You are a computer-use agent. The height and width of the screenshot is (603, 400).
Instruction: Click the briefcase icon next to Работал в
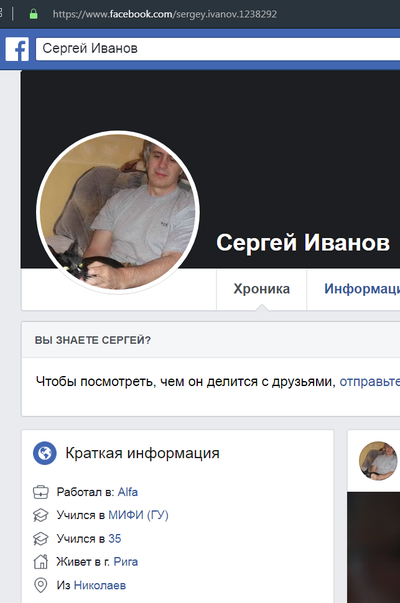[41, 492]
